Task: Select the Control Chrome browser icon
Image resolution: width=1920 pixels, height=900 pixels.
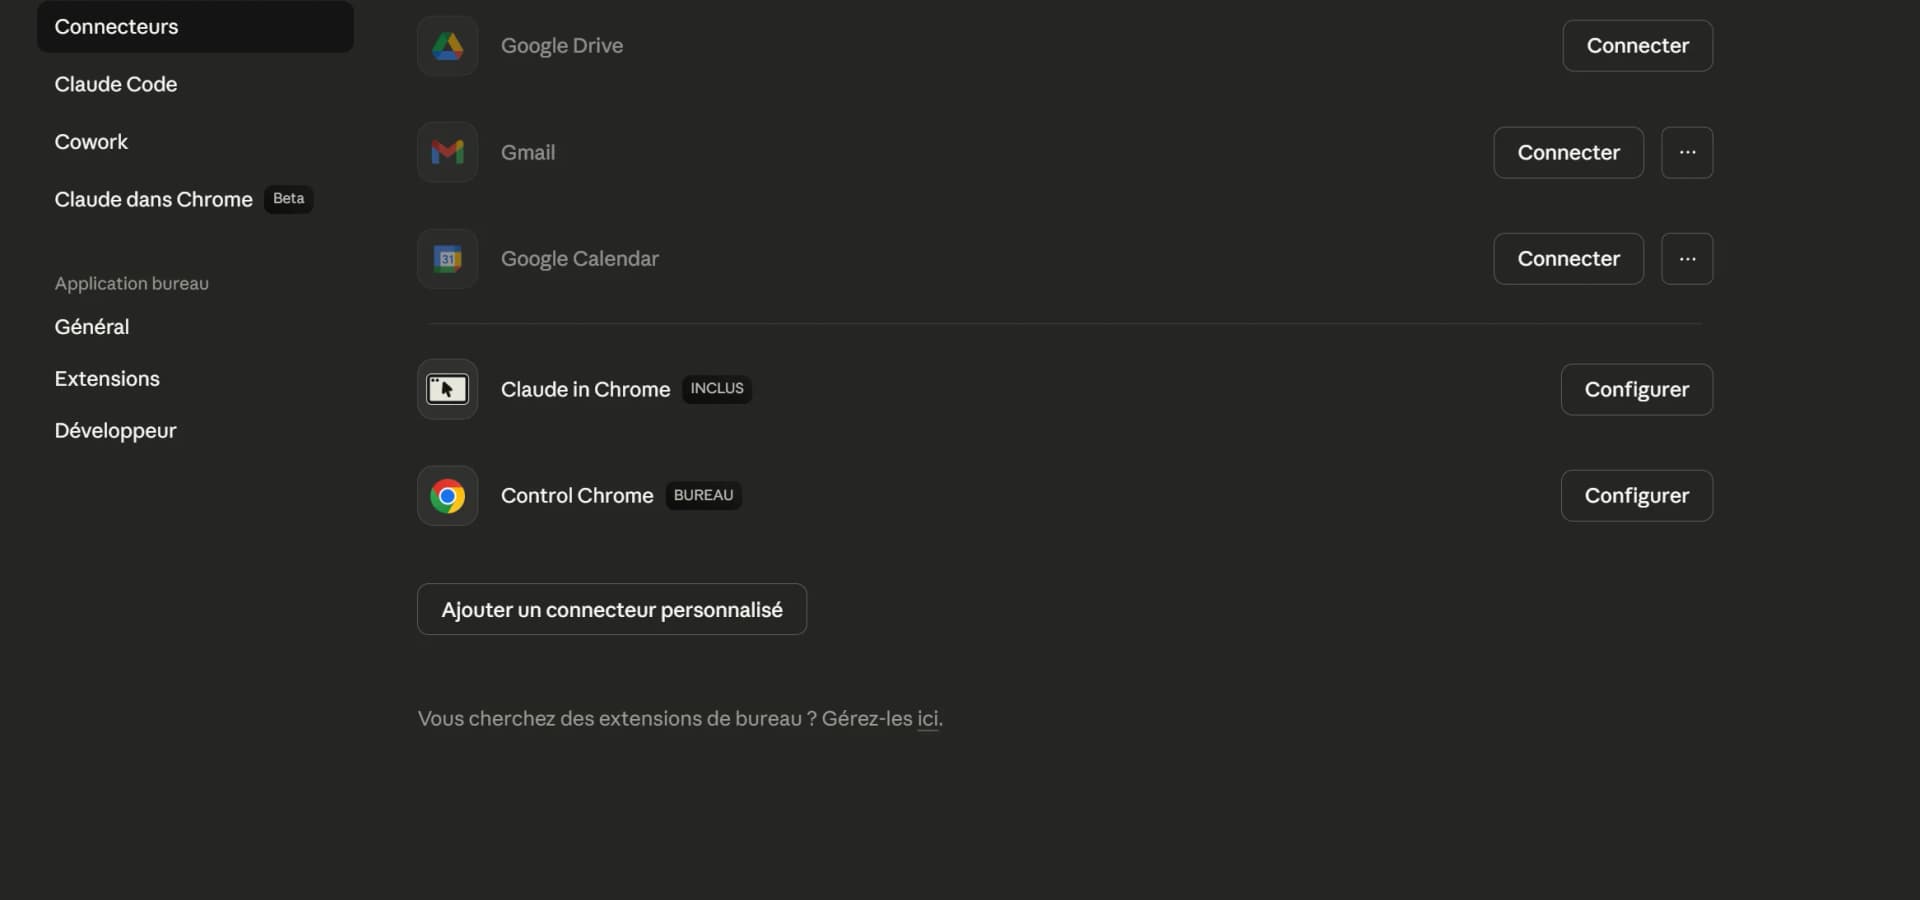Action: pos(447,495)
